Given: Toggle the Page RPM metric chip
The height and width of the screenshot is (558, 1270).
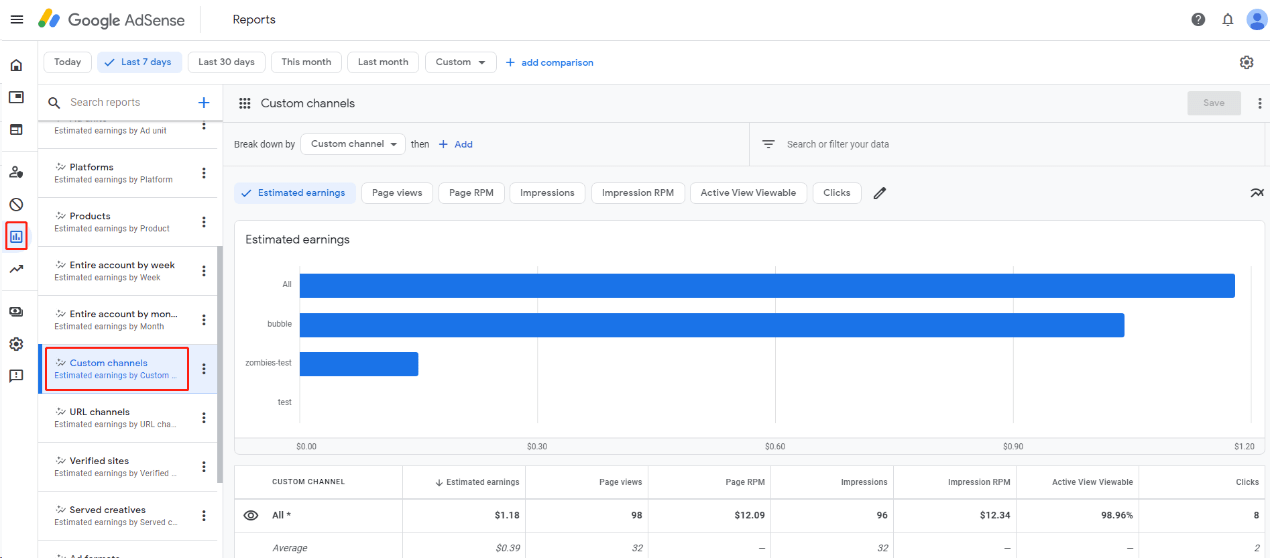Looking at the screenshot, I should [471, 193].
